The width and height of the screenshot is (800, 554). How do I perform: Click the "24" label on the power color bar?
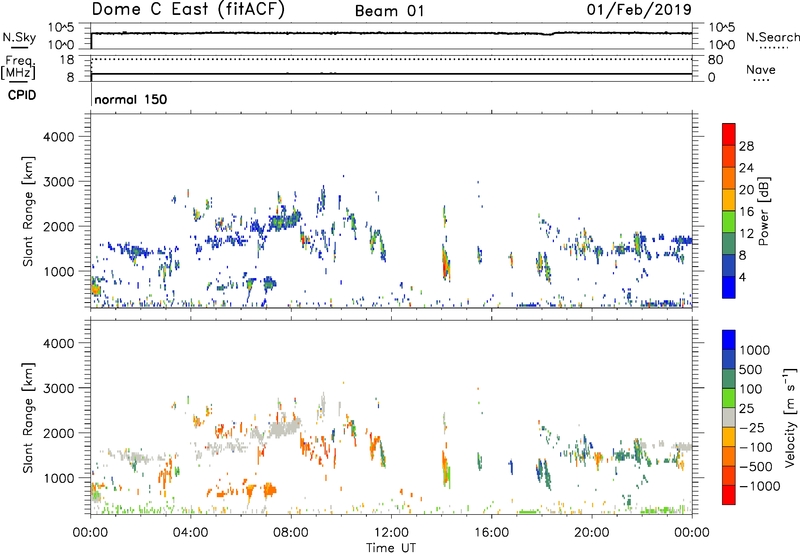pos(746,168)
